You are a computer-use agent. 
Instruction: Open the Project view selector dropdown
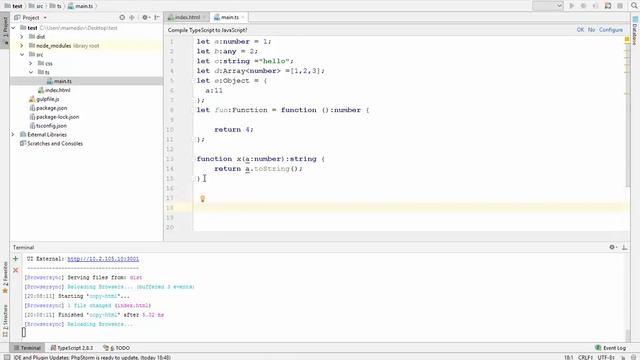(31, 18)
